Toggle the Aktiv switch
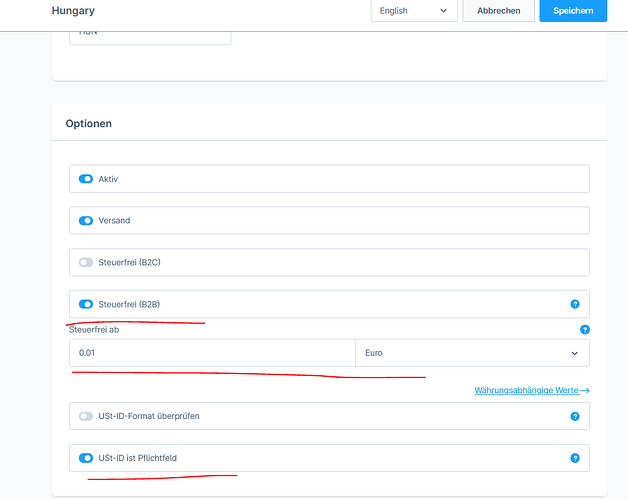Viewport: 628px width, 499px height. click(86, 179)
